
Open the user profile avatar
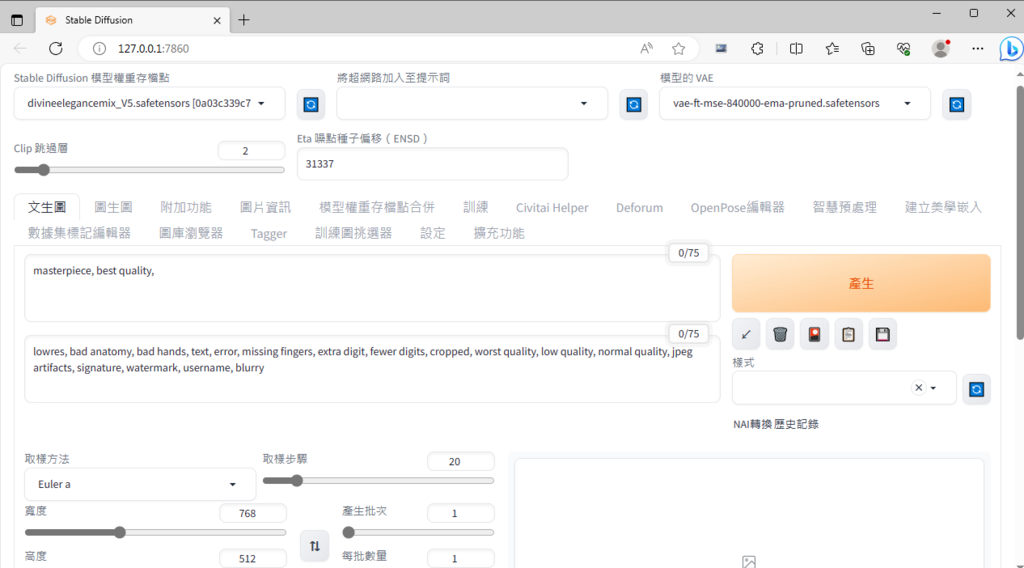tap(941, 48)
